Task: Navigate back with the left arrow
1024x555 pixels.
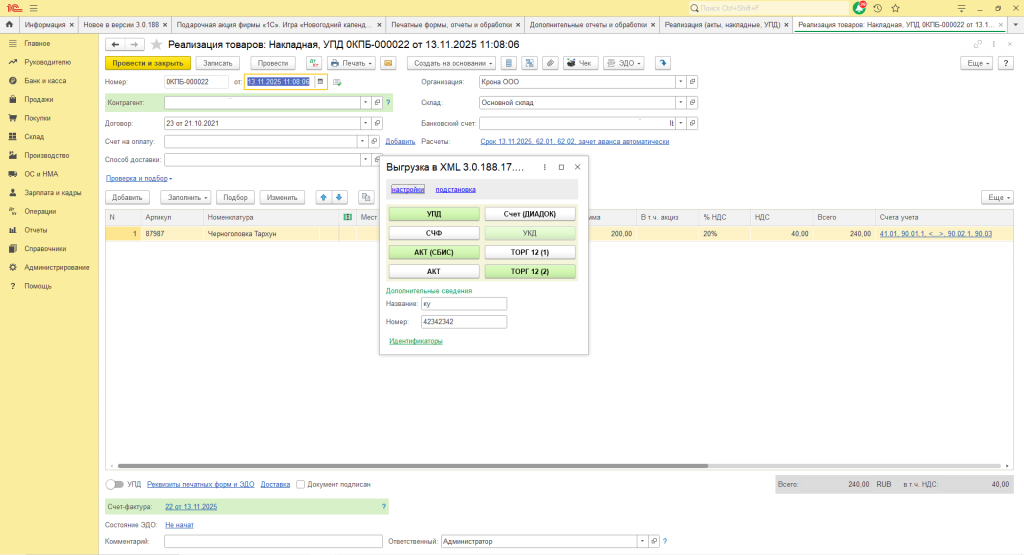Action: point(116,44)
